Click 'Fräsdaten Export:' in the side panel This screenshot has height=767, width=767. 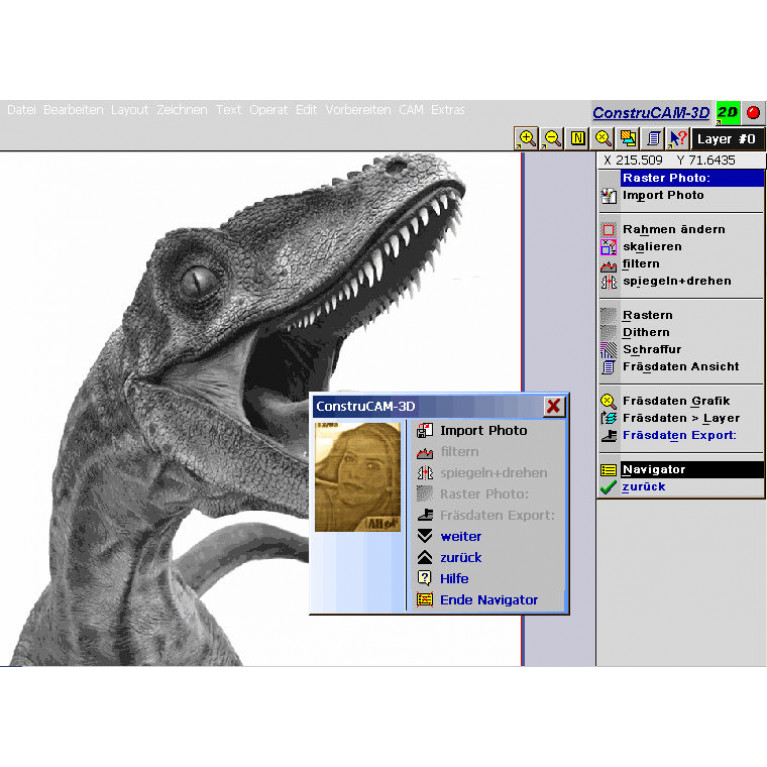tap(679, 435)
